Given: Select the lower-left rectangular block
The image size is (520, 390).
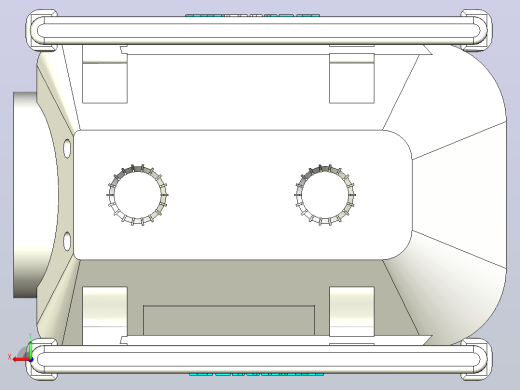Looking at the screenshot, I should pos(105,315).
